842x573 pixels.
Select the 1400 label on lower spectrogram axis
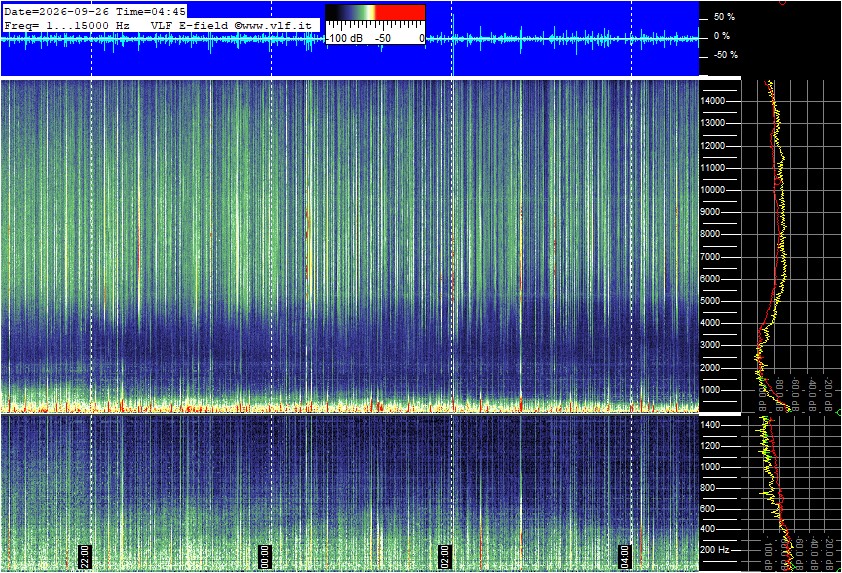tap(710, 425)
